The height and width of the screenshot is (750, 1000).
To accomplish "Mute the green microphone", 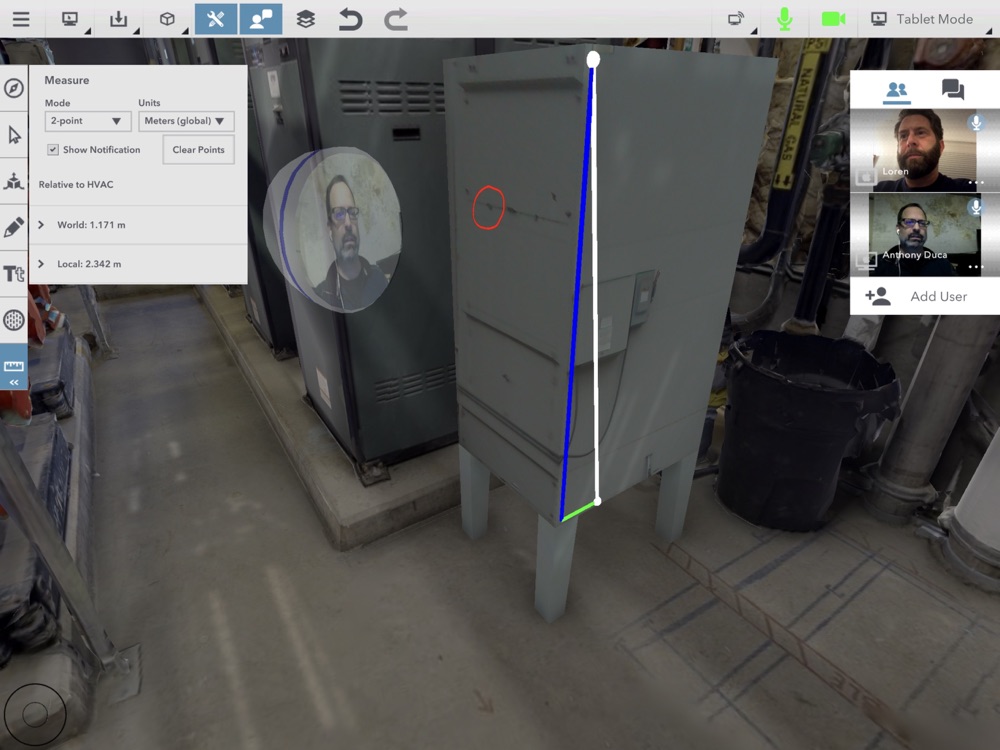I will pyautogui.click(x=784, y=19).
